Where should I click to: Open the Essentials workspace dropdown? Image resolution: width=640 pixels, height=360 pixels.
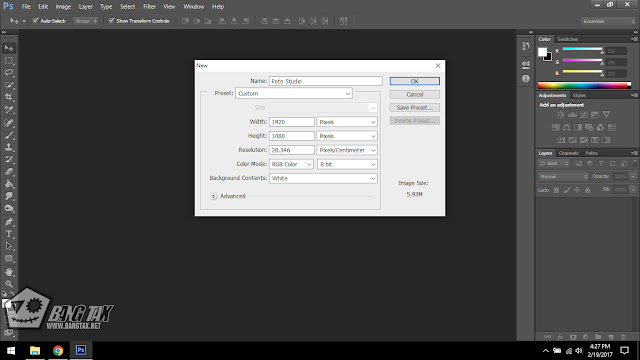(x=608, y=21)
